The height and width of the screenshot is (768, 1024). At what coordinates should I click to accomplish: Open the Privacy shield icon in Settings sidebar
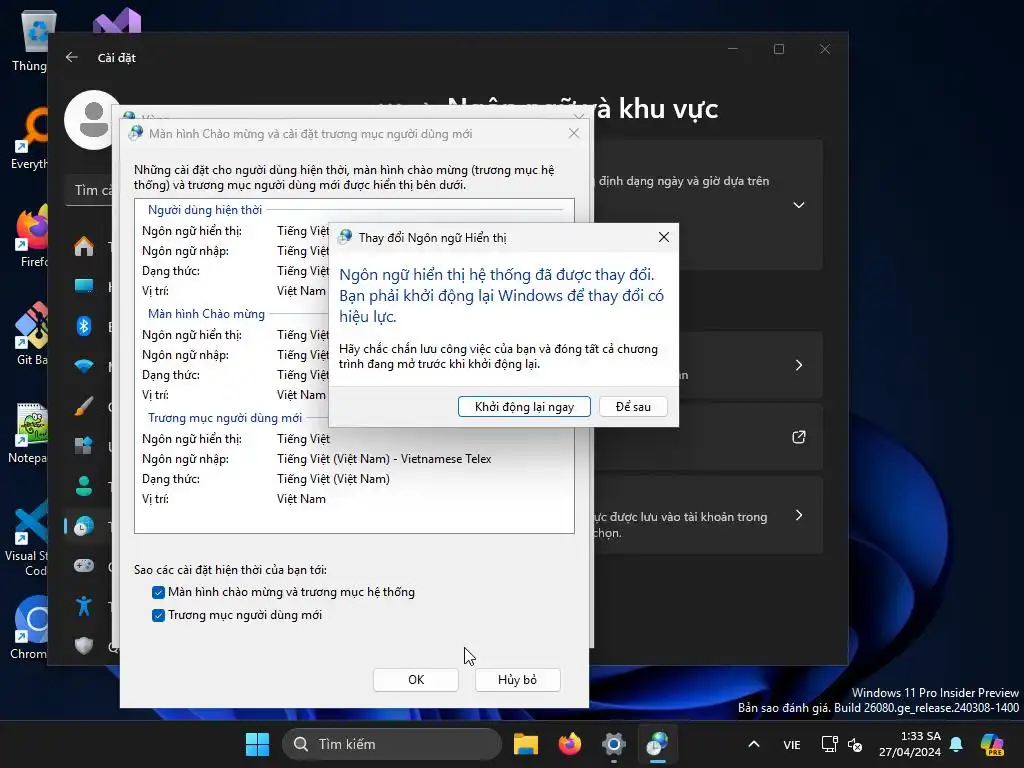click(84, 646)
